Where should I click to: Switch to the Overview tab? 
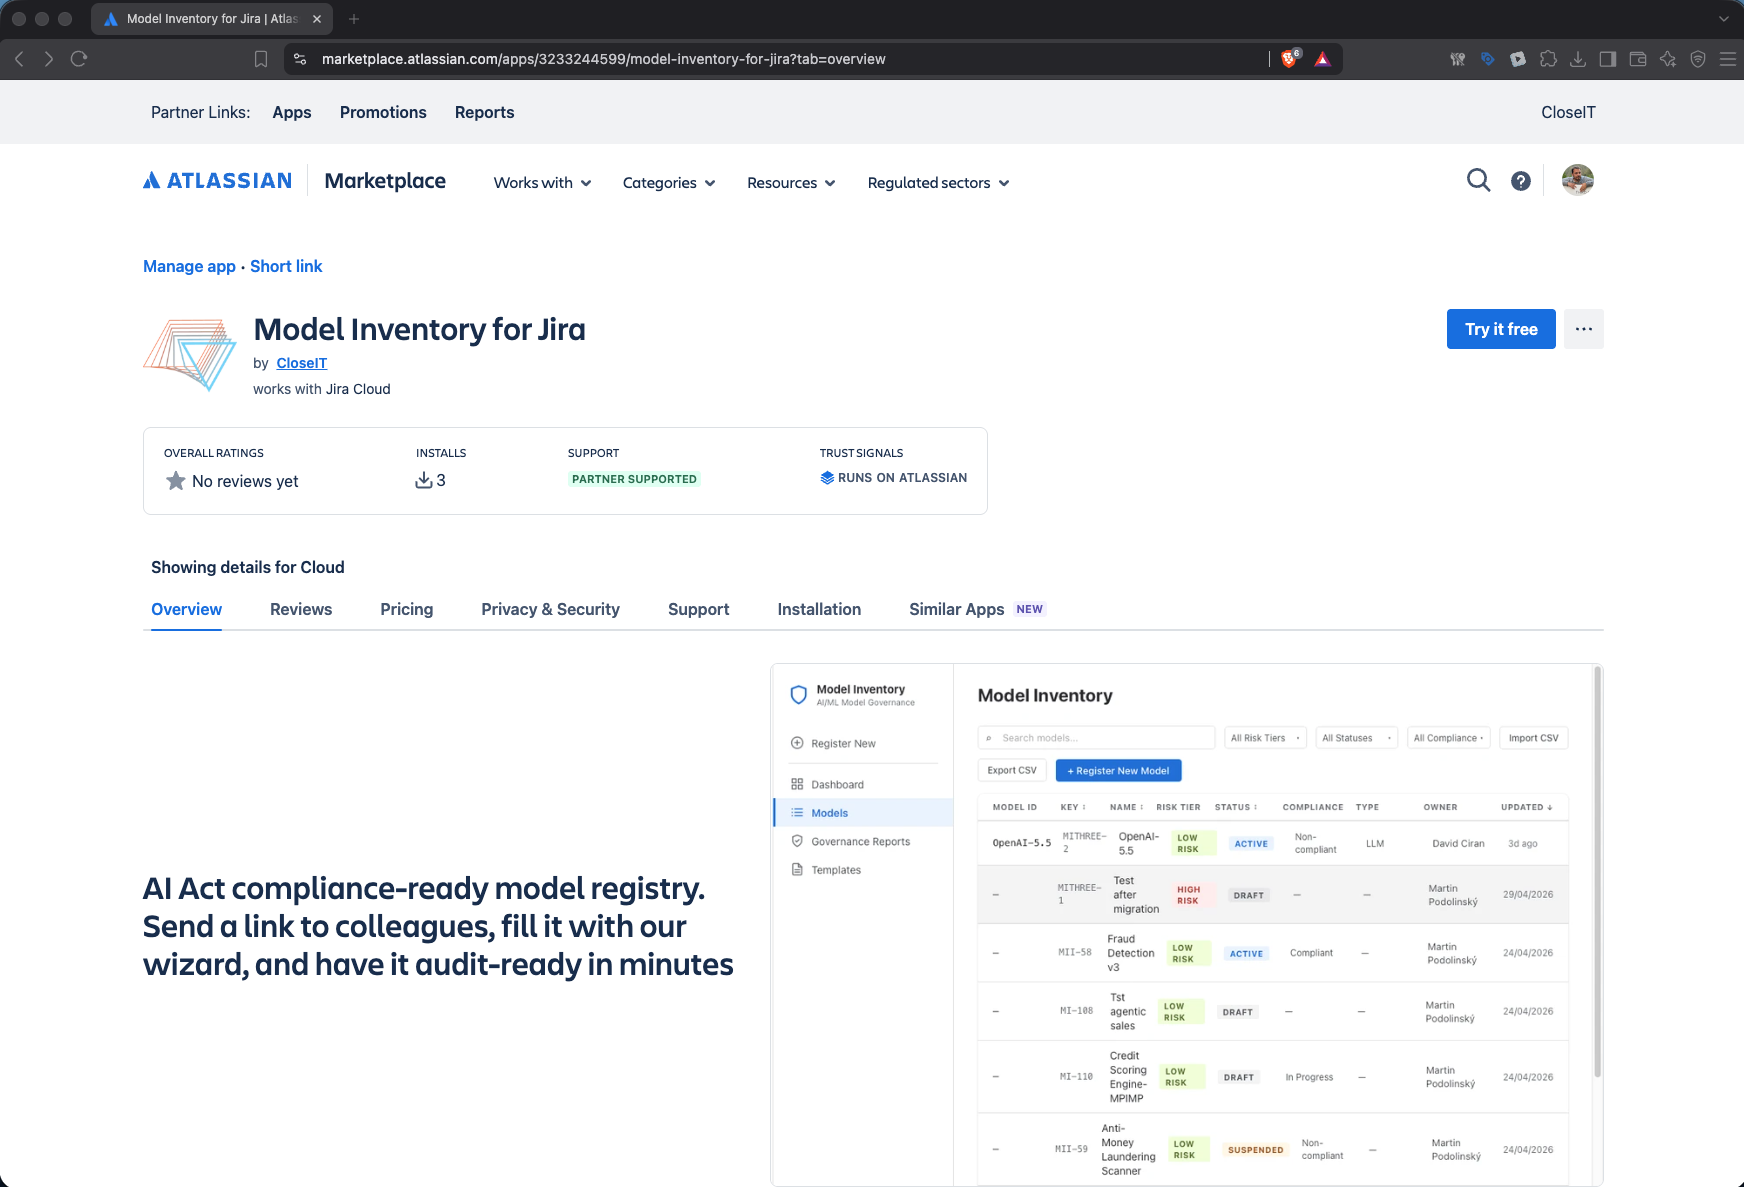tap(187, 609)
